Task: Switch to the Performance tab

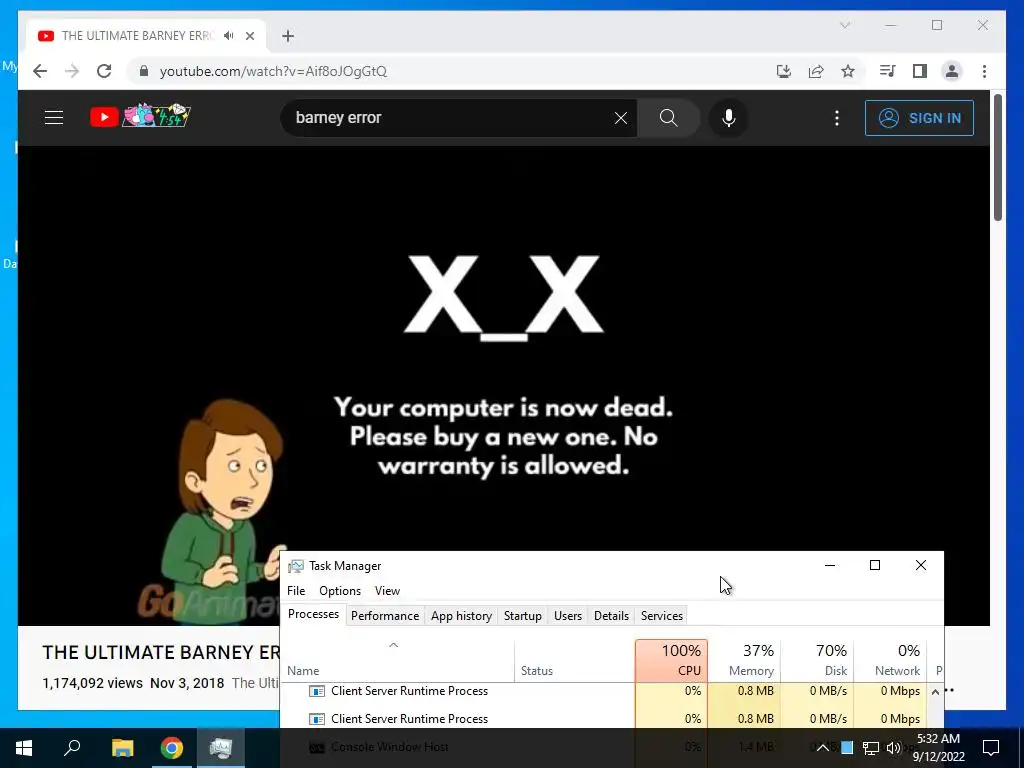Action: pos(385,616)
